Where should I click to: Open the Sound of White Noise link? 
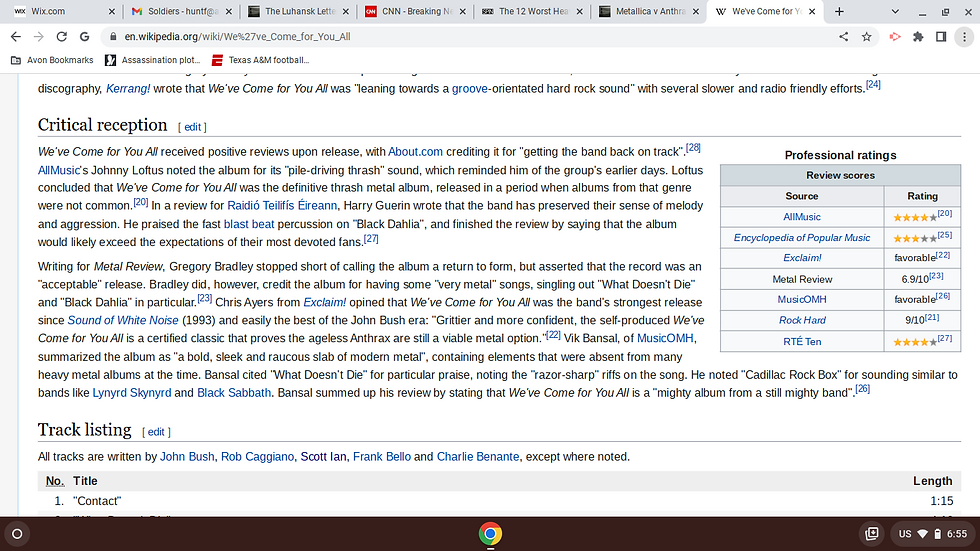[x=123, y=320]
